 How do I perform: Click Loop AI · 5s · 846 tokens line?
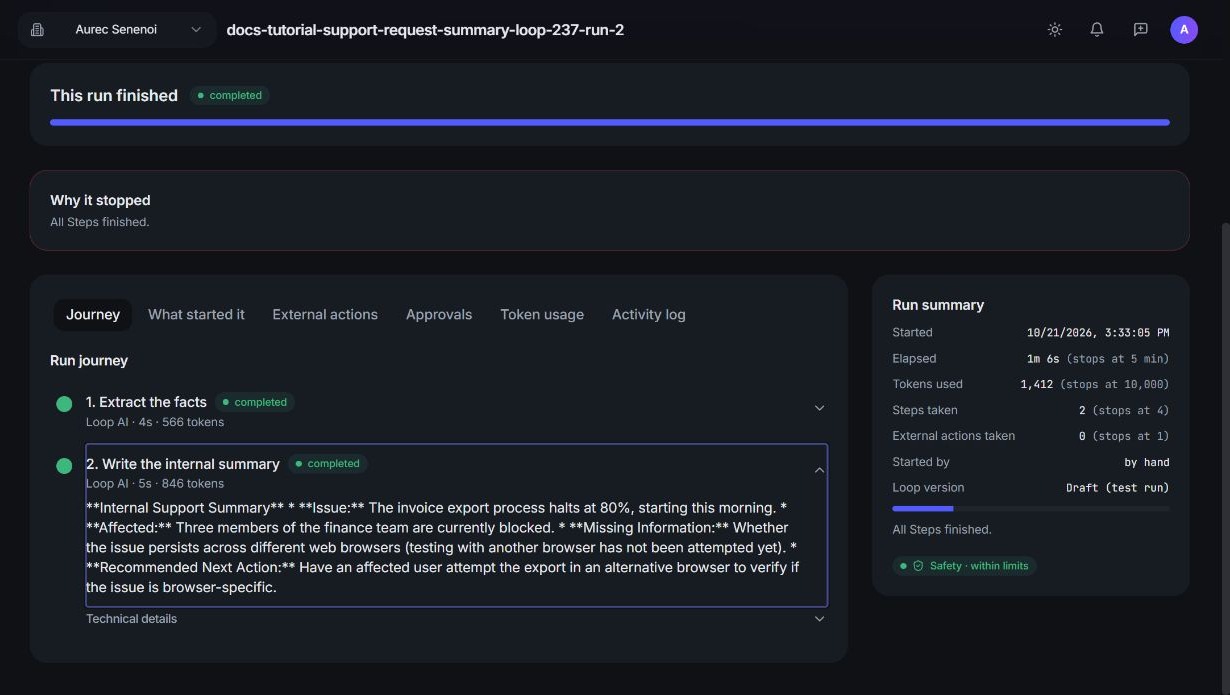coord(155,484)
